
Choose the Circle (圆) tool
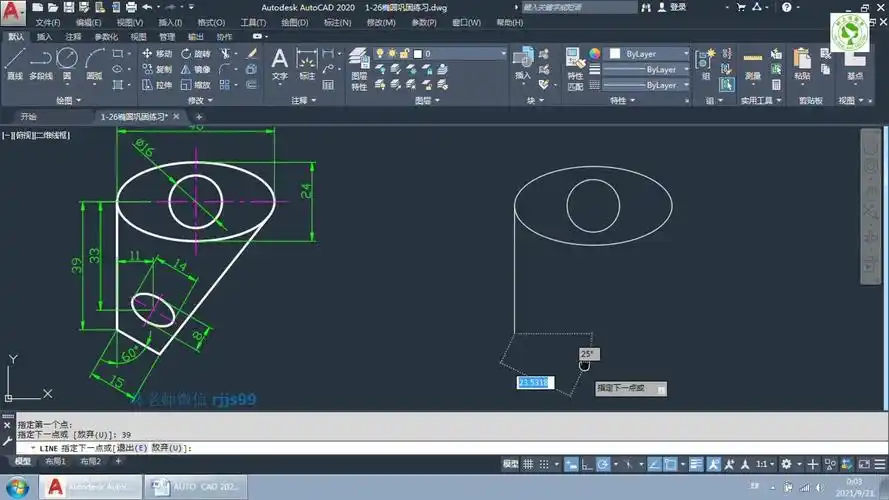coord(67,62)
